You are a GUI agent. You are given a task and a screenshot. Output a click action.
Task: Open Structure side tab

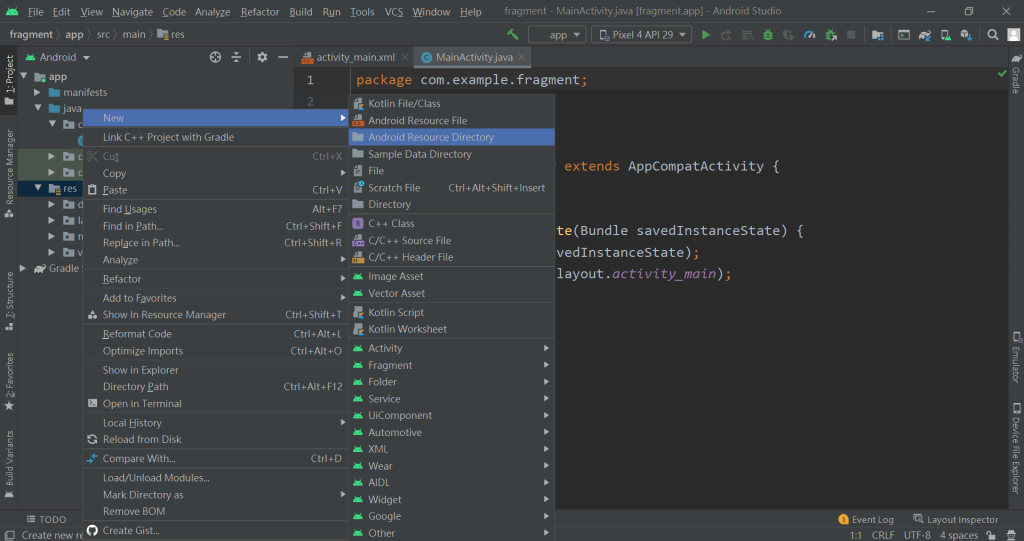(x=9, y=301)
